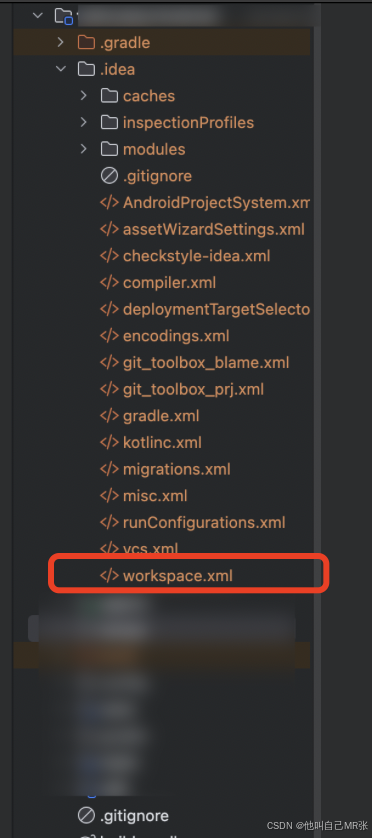Click XML icon beside encodings.xml
372x838 pixels.
(109, 336)
